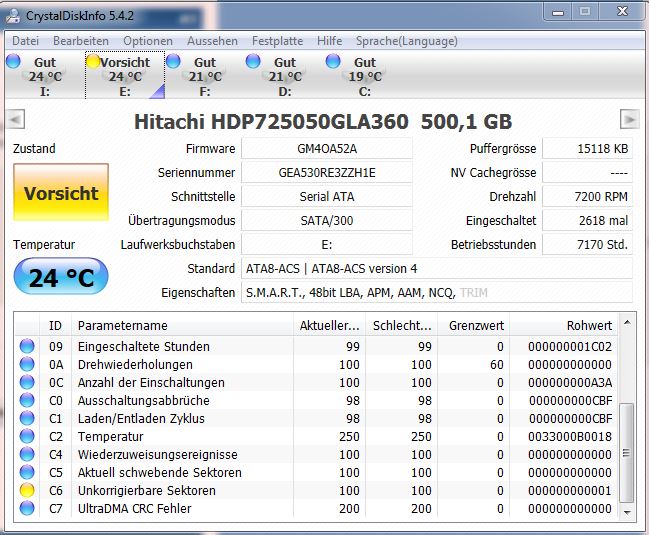Select drive F: in disk bar

point(205,76)
